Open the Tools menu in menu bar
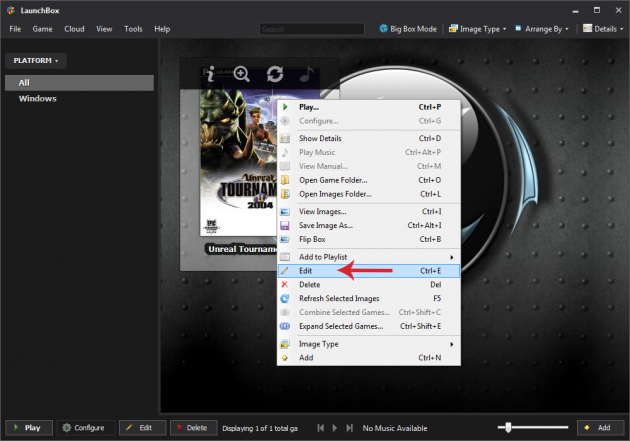Viewport: 630px width, 441px height. (133, 29)
